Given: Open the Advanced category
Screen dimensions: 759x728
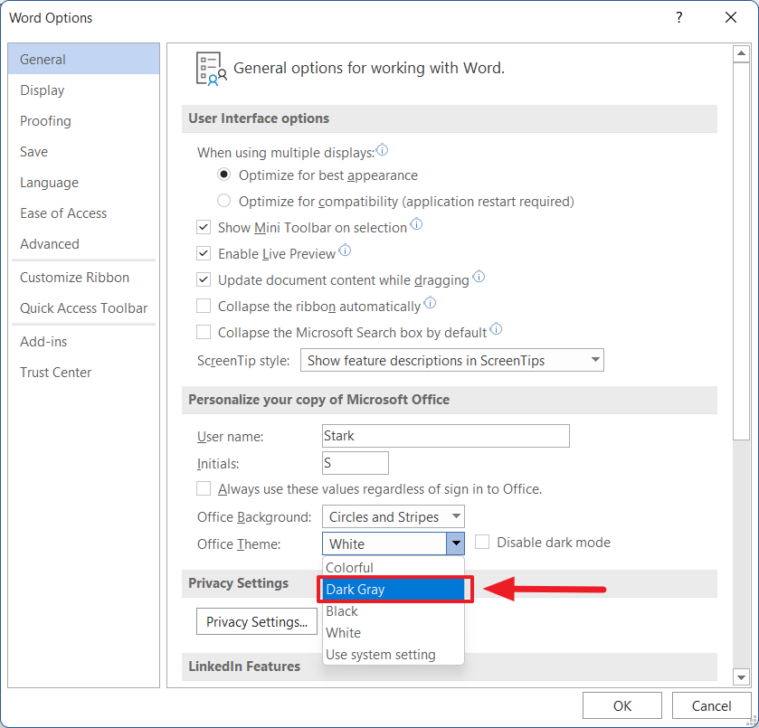Looking at the screenshot, I should [84, 244].
